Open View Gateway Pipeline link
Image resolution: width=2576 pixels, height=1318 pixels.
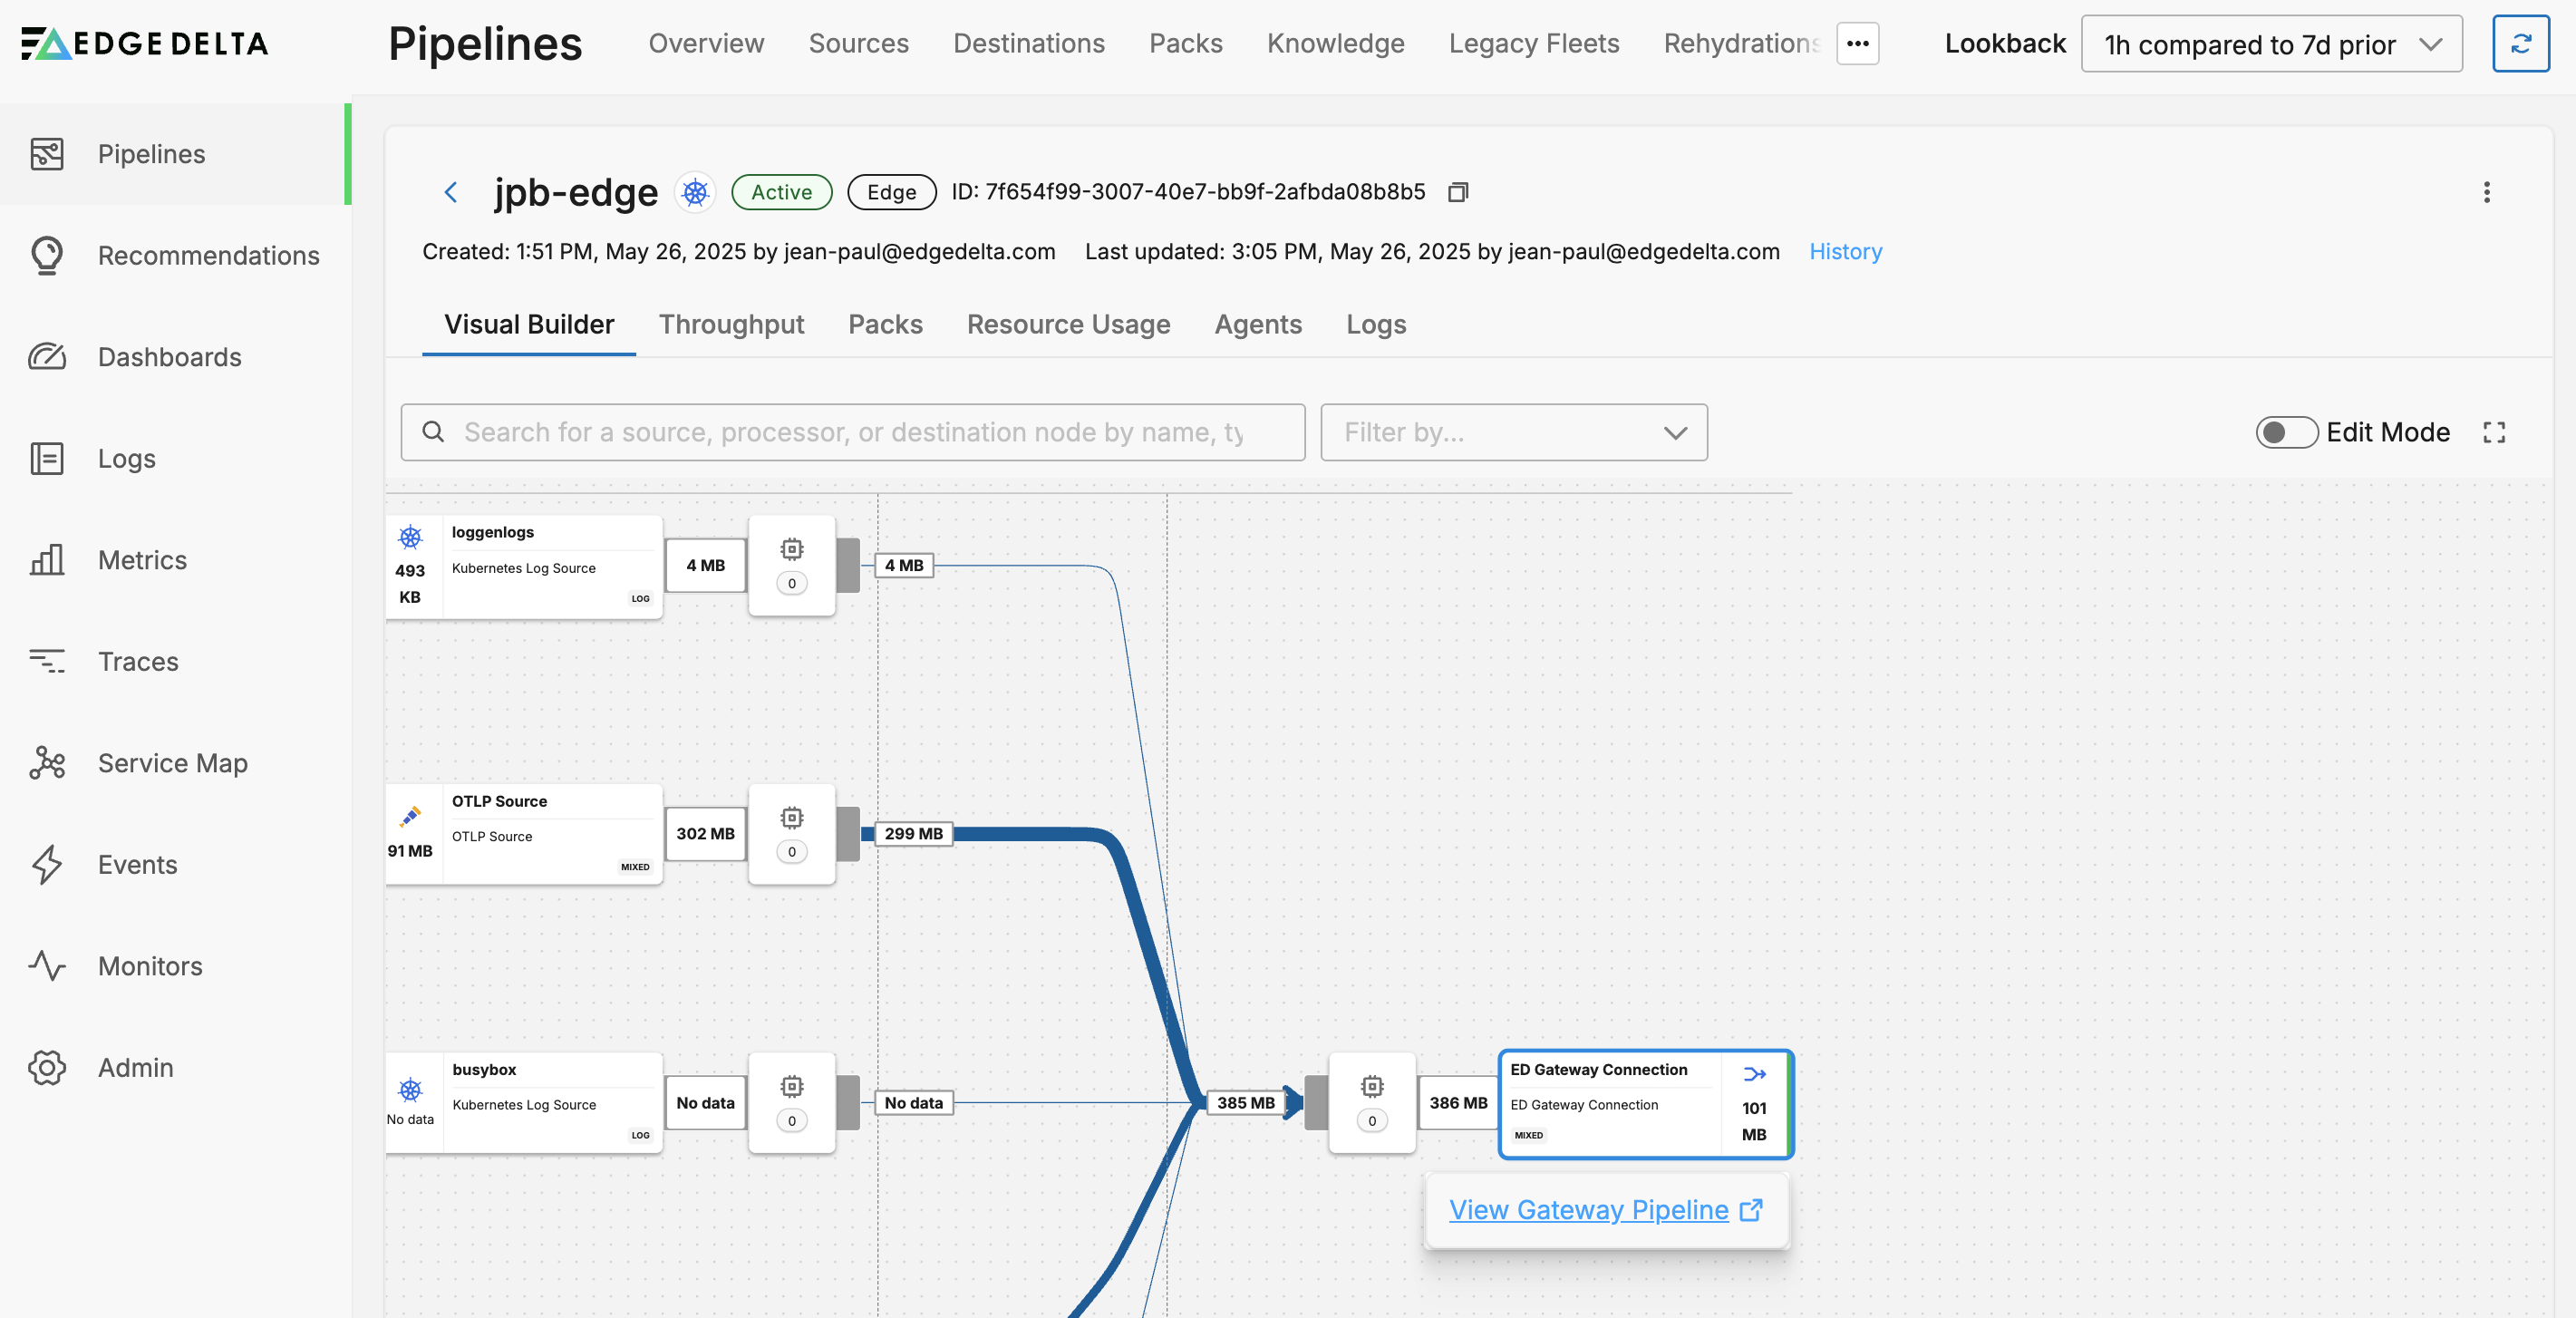pos(1605,1210)
